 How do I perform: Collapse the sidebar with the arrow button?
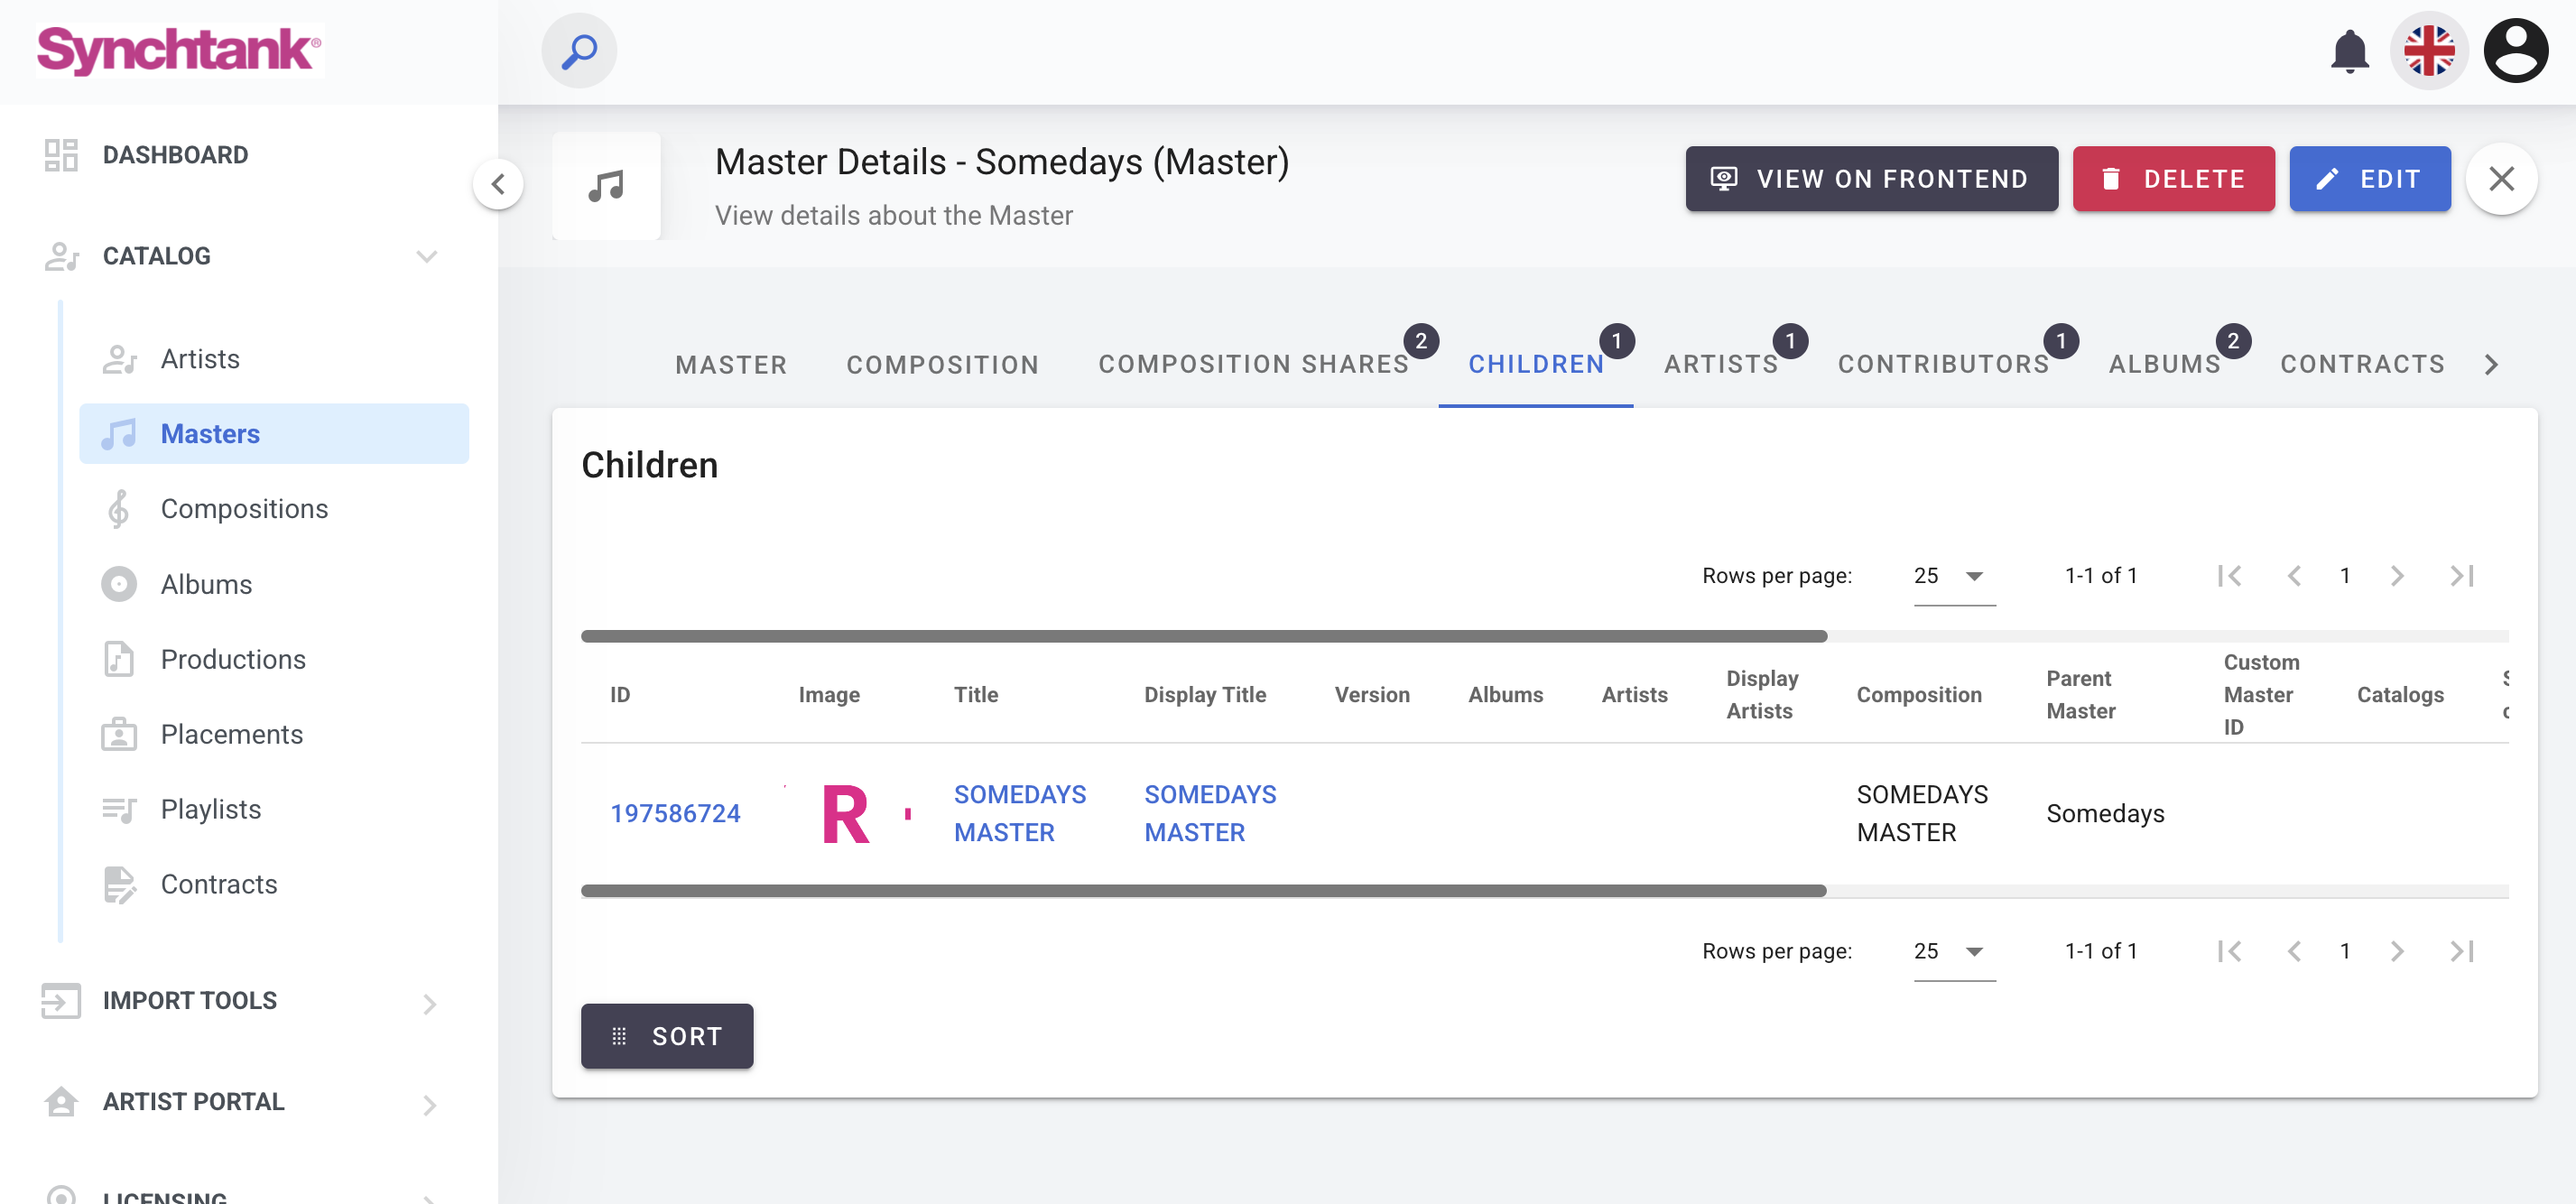pos(498,184)
